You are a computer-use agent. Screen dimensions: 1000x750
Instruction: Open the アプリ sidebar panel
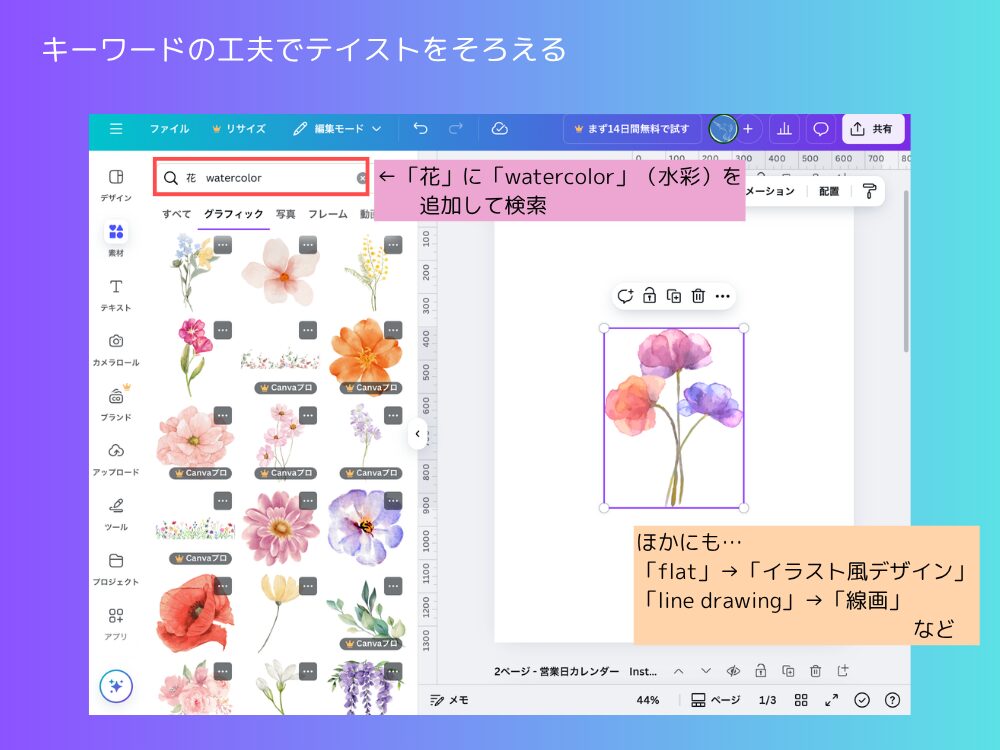[x=116, y=623]
